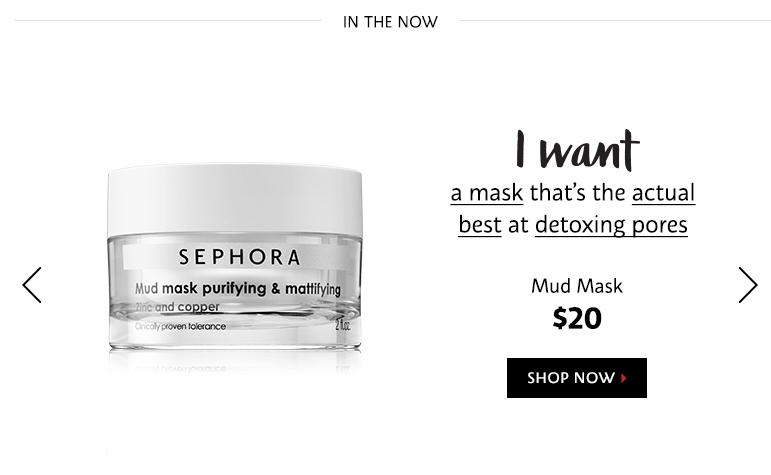
Task: Click the red arrow on Shop Now
Action: [x=623, y=378]
